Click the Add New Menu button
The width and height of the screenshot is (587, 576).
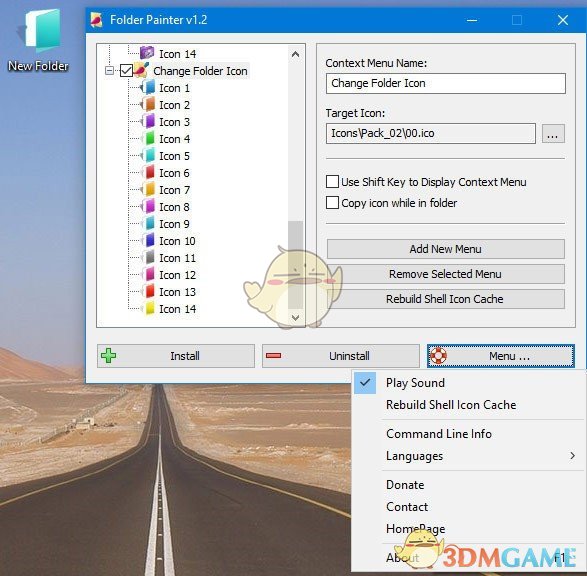click(x=445, y=249)
